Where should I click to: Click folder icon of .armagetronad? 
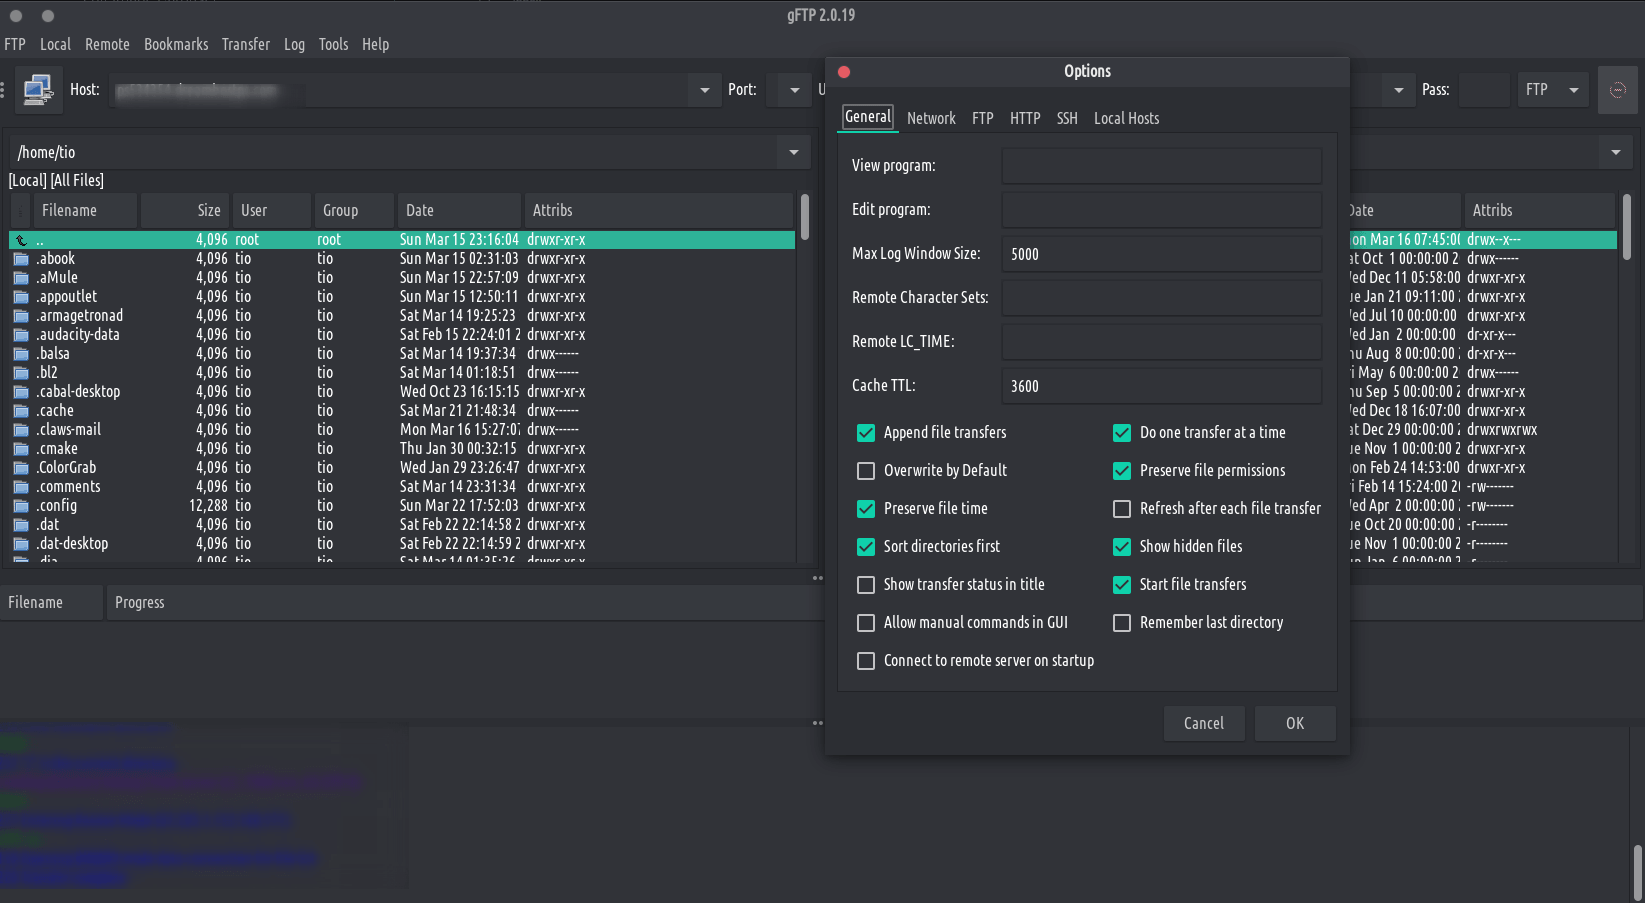[x=21, y=316]
